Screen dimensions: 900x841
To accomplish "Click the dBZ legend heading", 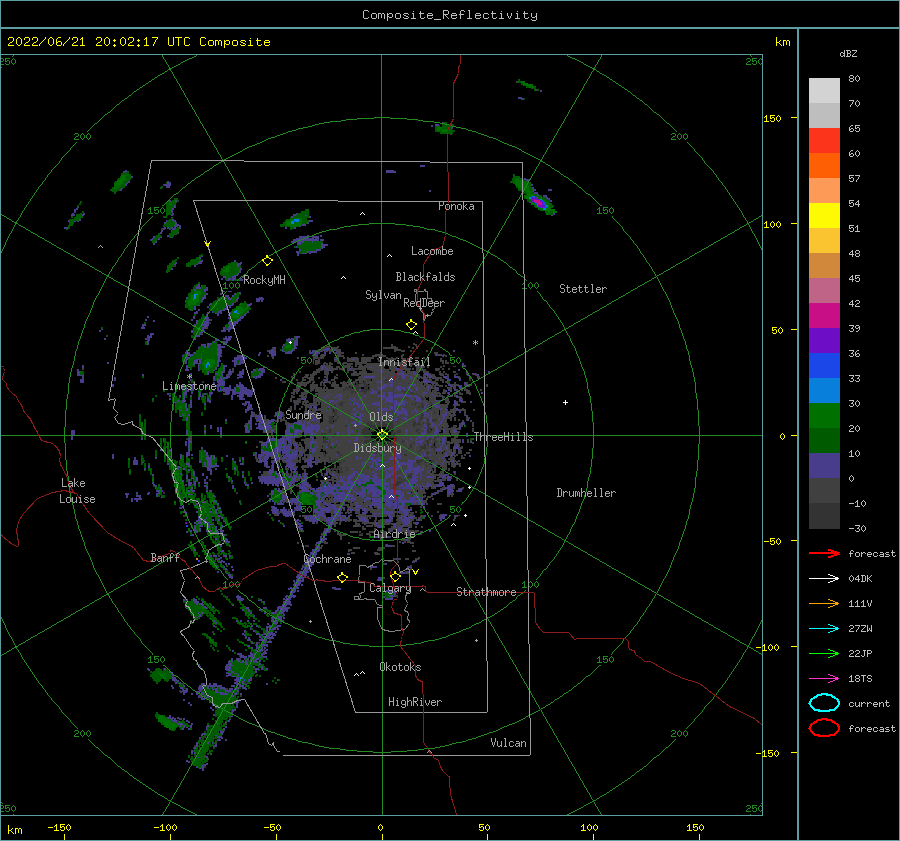I will tap(848, 53).
